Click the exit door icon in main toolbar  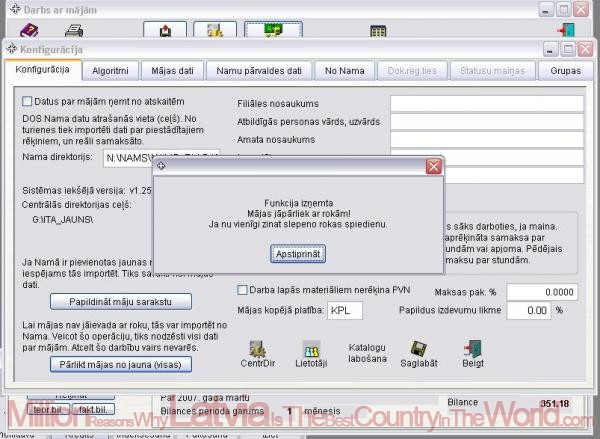point(566,31)
